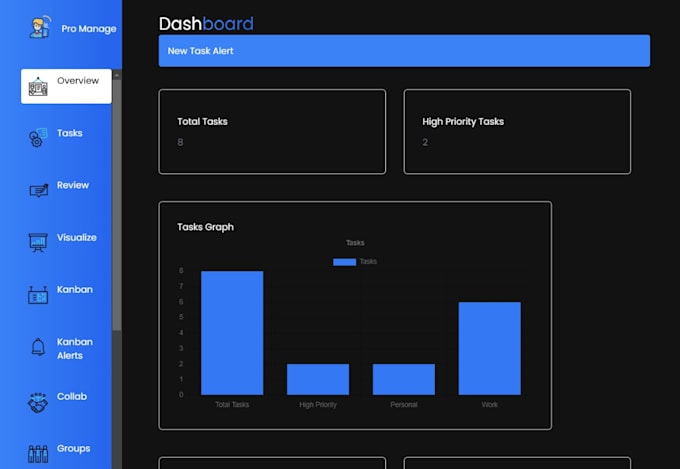The height and width of the screenshot is (469, 680).
Task: Click the Dashboard page title
Action: coord(206,23)
